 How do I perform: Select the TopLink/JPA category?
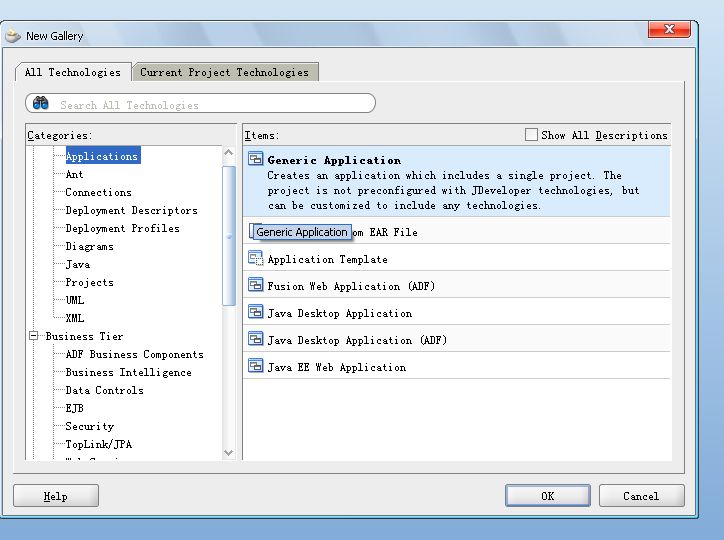(x=99, y=444)
